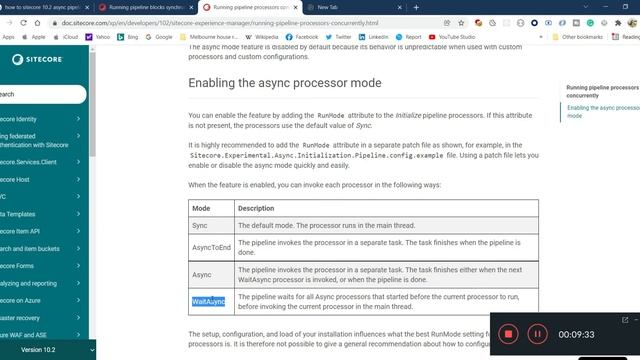
Task: Go to browser home page icon
Action: click(x=37, y=23)
